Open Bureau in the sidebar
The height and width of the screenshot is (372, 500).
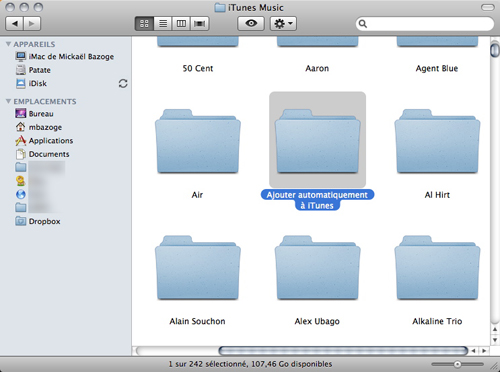[x=35, y=114]
